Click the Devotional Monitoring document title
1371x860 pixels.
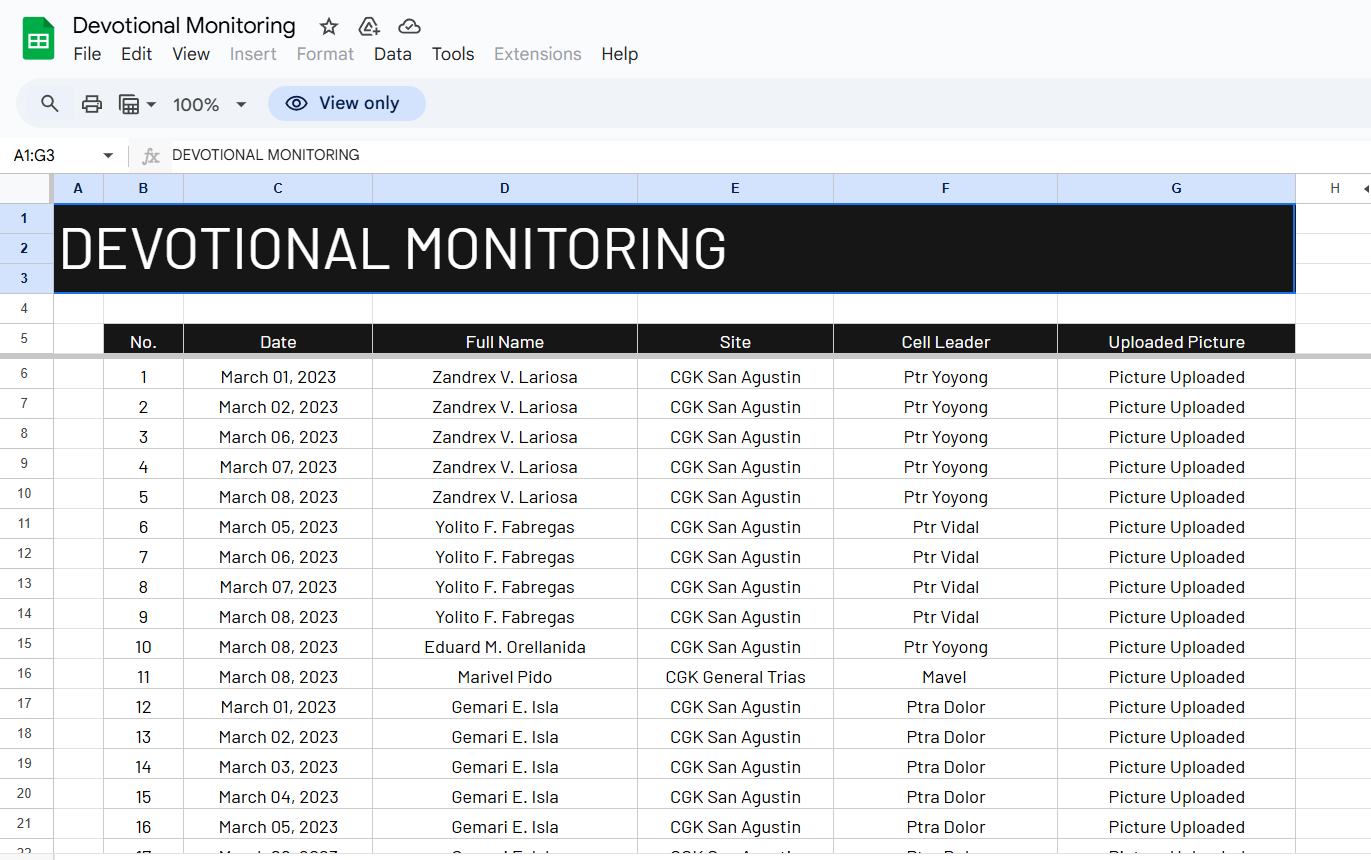pyautogui.click(x=184, y=26)
